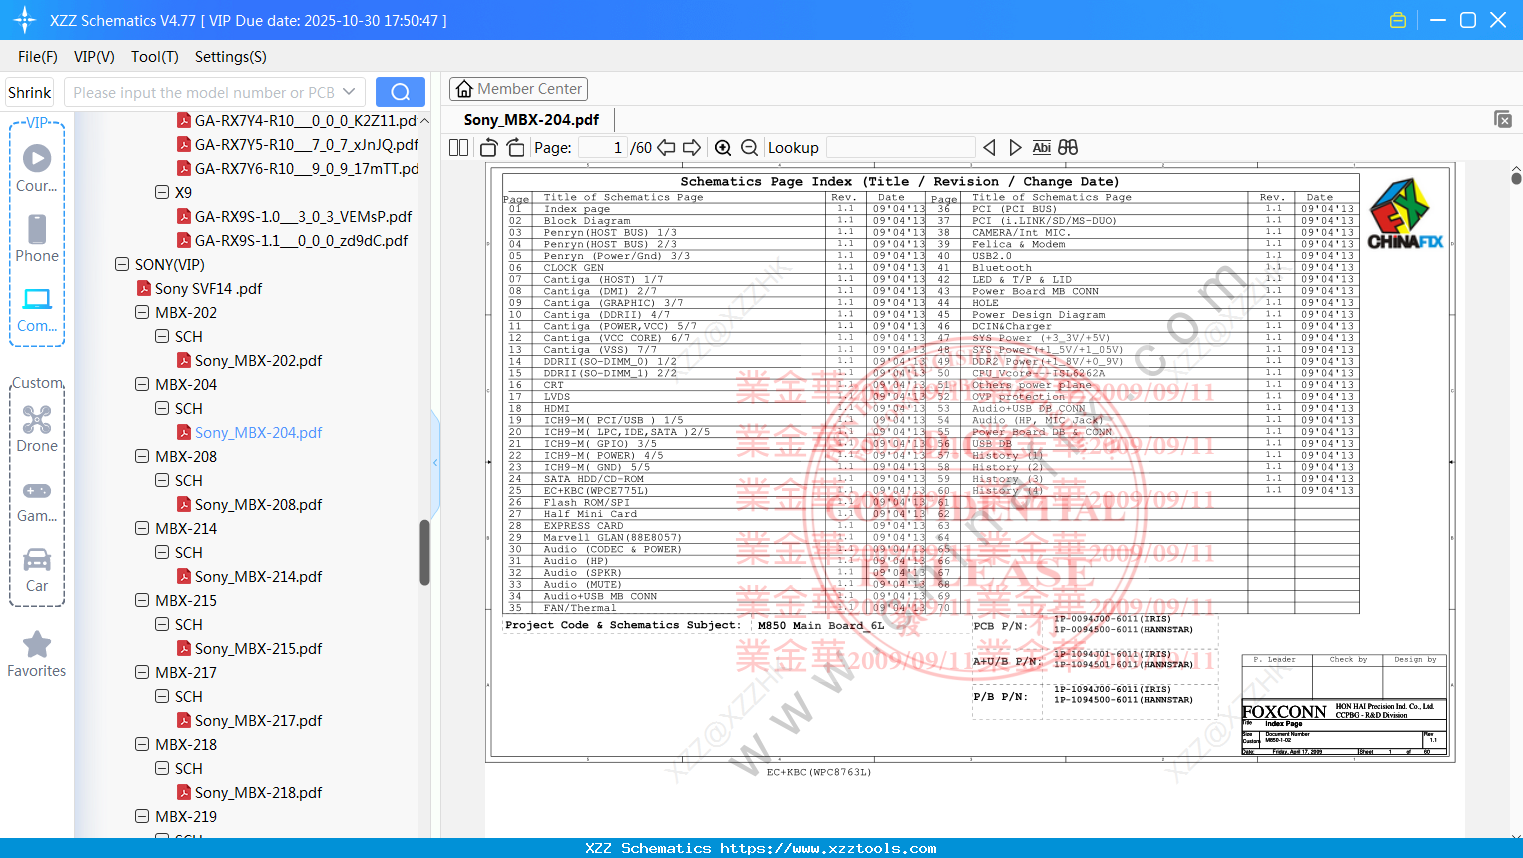Viewport: 1523px width, 858px height.
Task: Open Sony_MBX-202.pdf in the tree
Action: 258,360
